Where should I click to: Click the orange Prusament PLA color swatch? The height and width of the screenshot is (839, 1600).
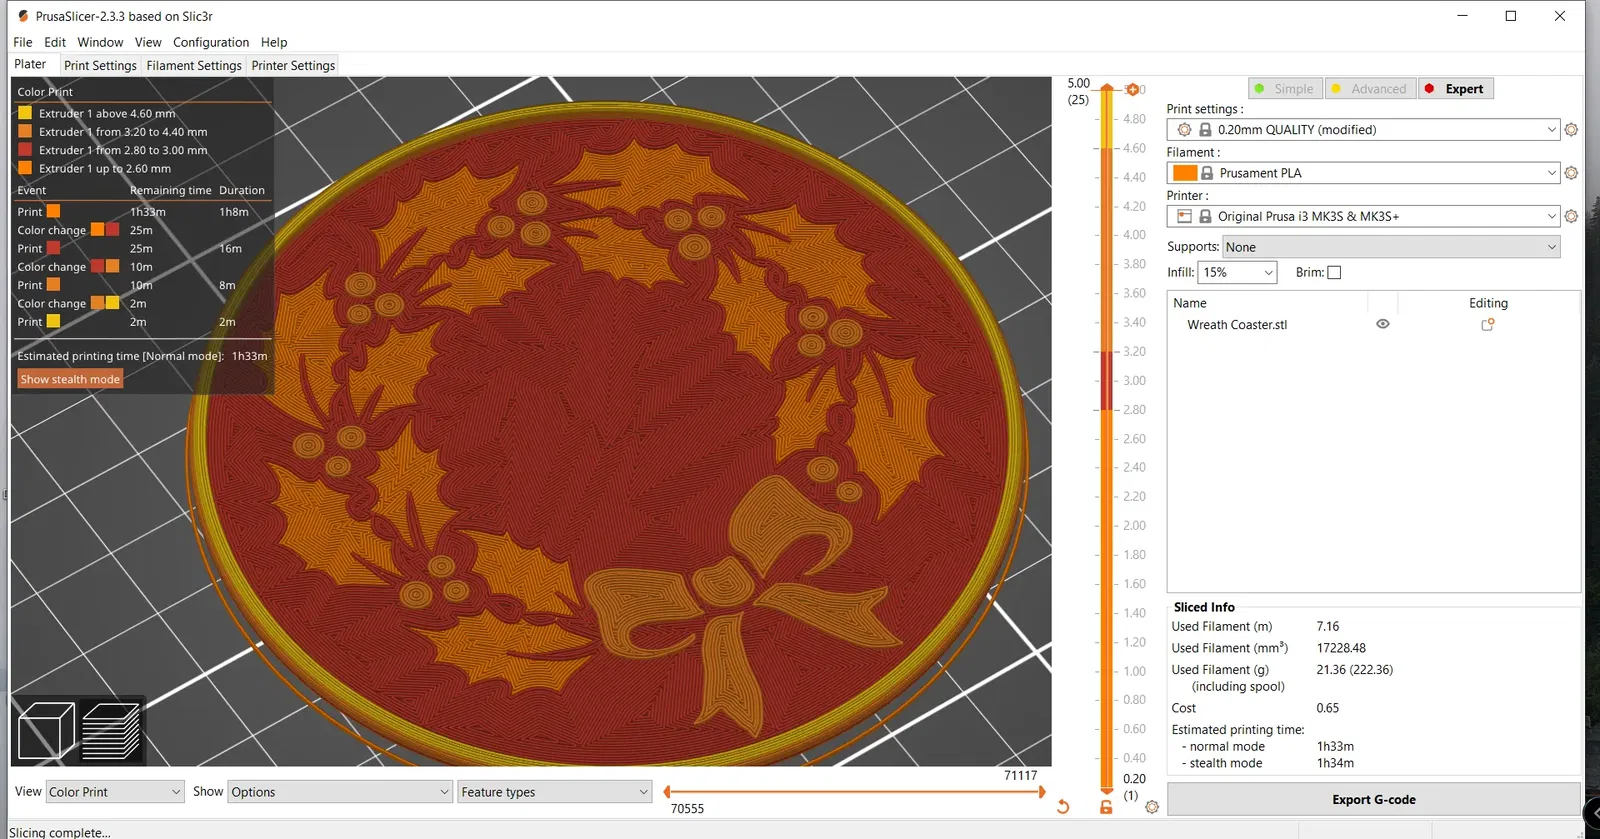click(x=1185, y=173)
